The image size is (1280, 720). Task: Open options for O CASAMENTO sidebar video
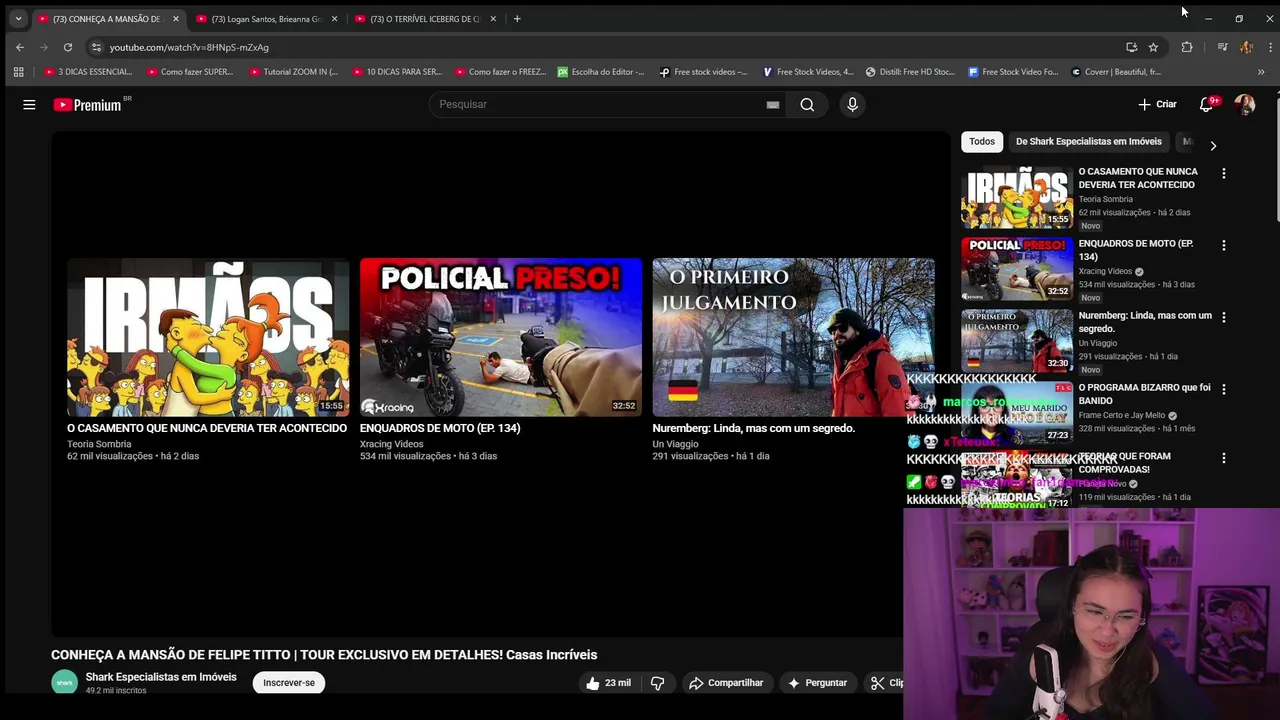pyautogui.click(x=1223, y=173)
